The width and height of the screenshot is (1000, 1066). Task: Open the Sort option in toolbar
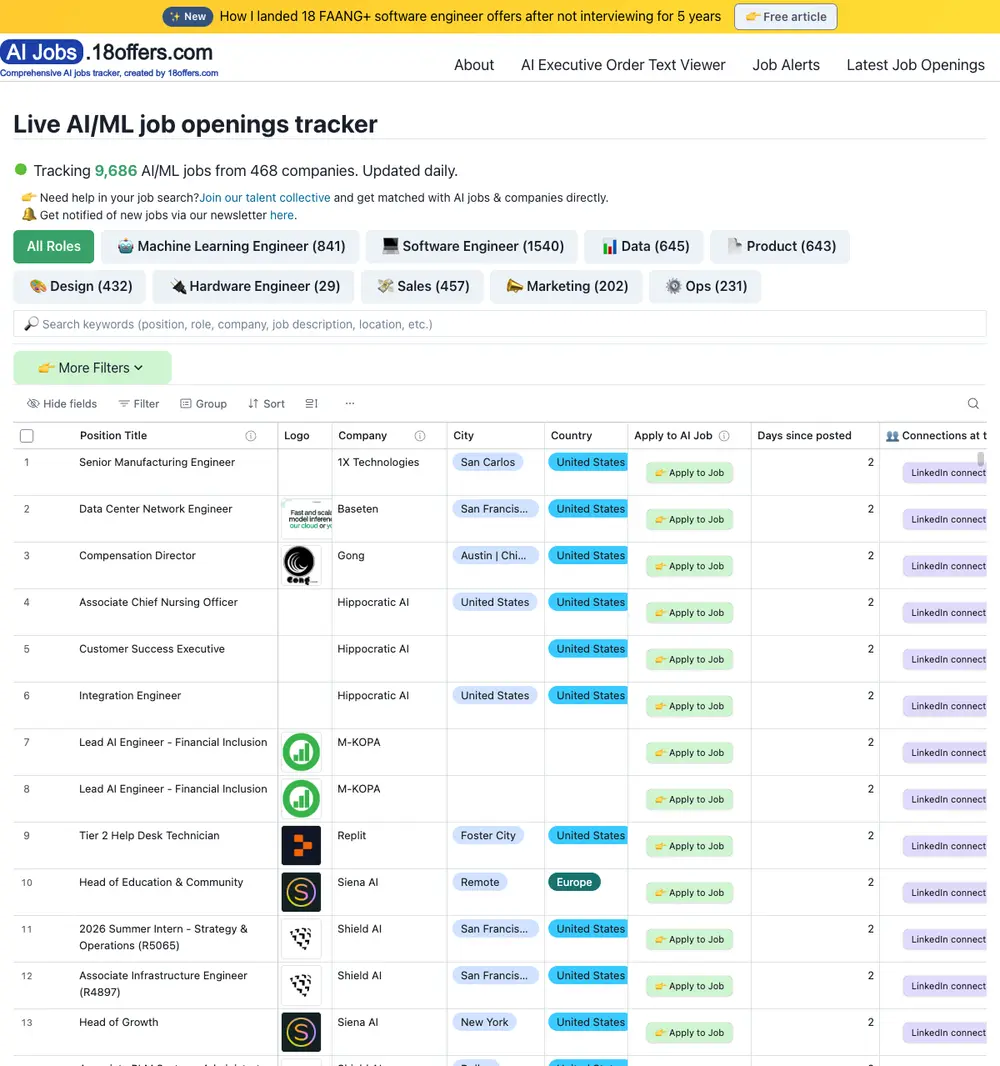[266, 404]
